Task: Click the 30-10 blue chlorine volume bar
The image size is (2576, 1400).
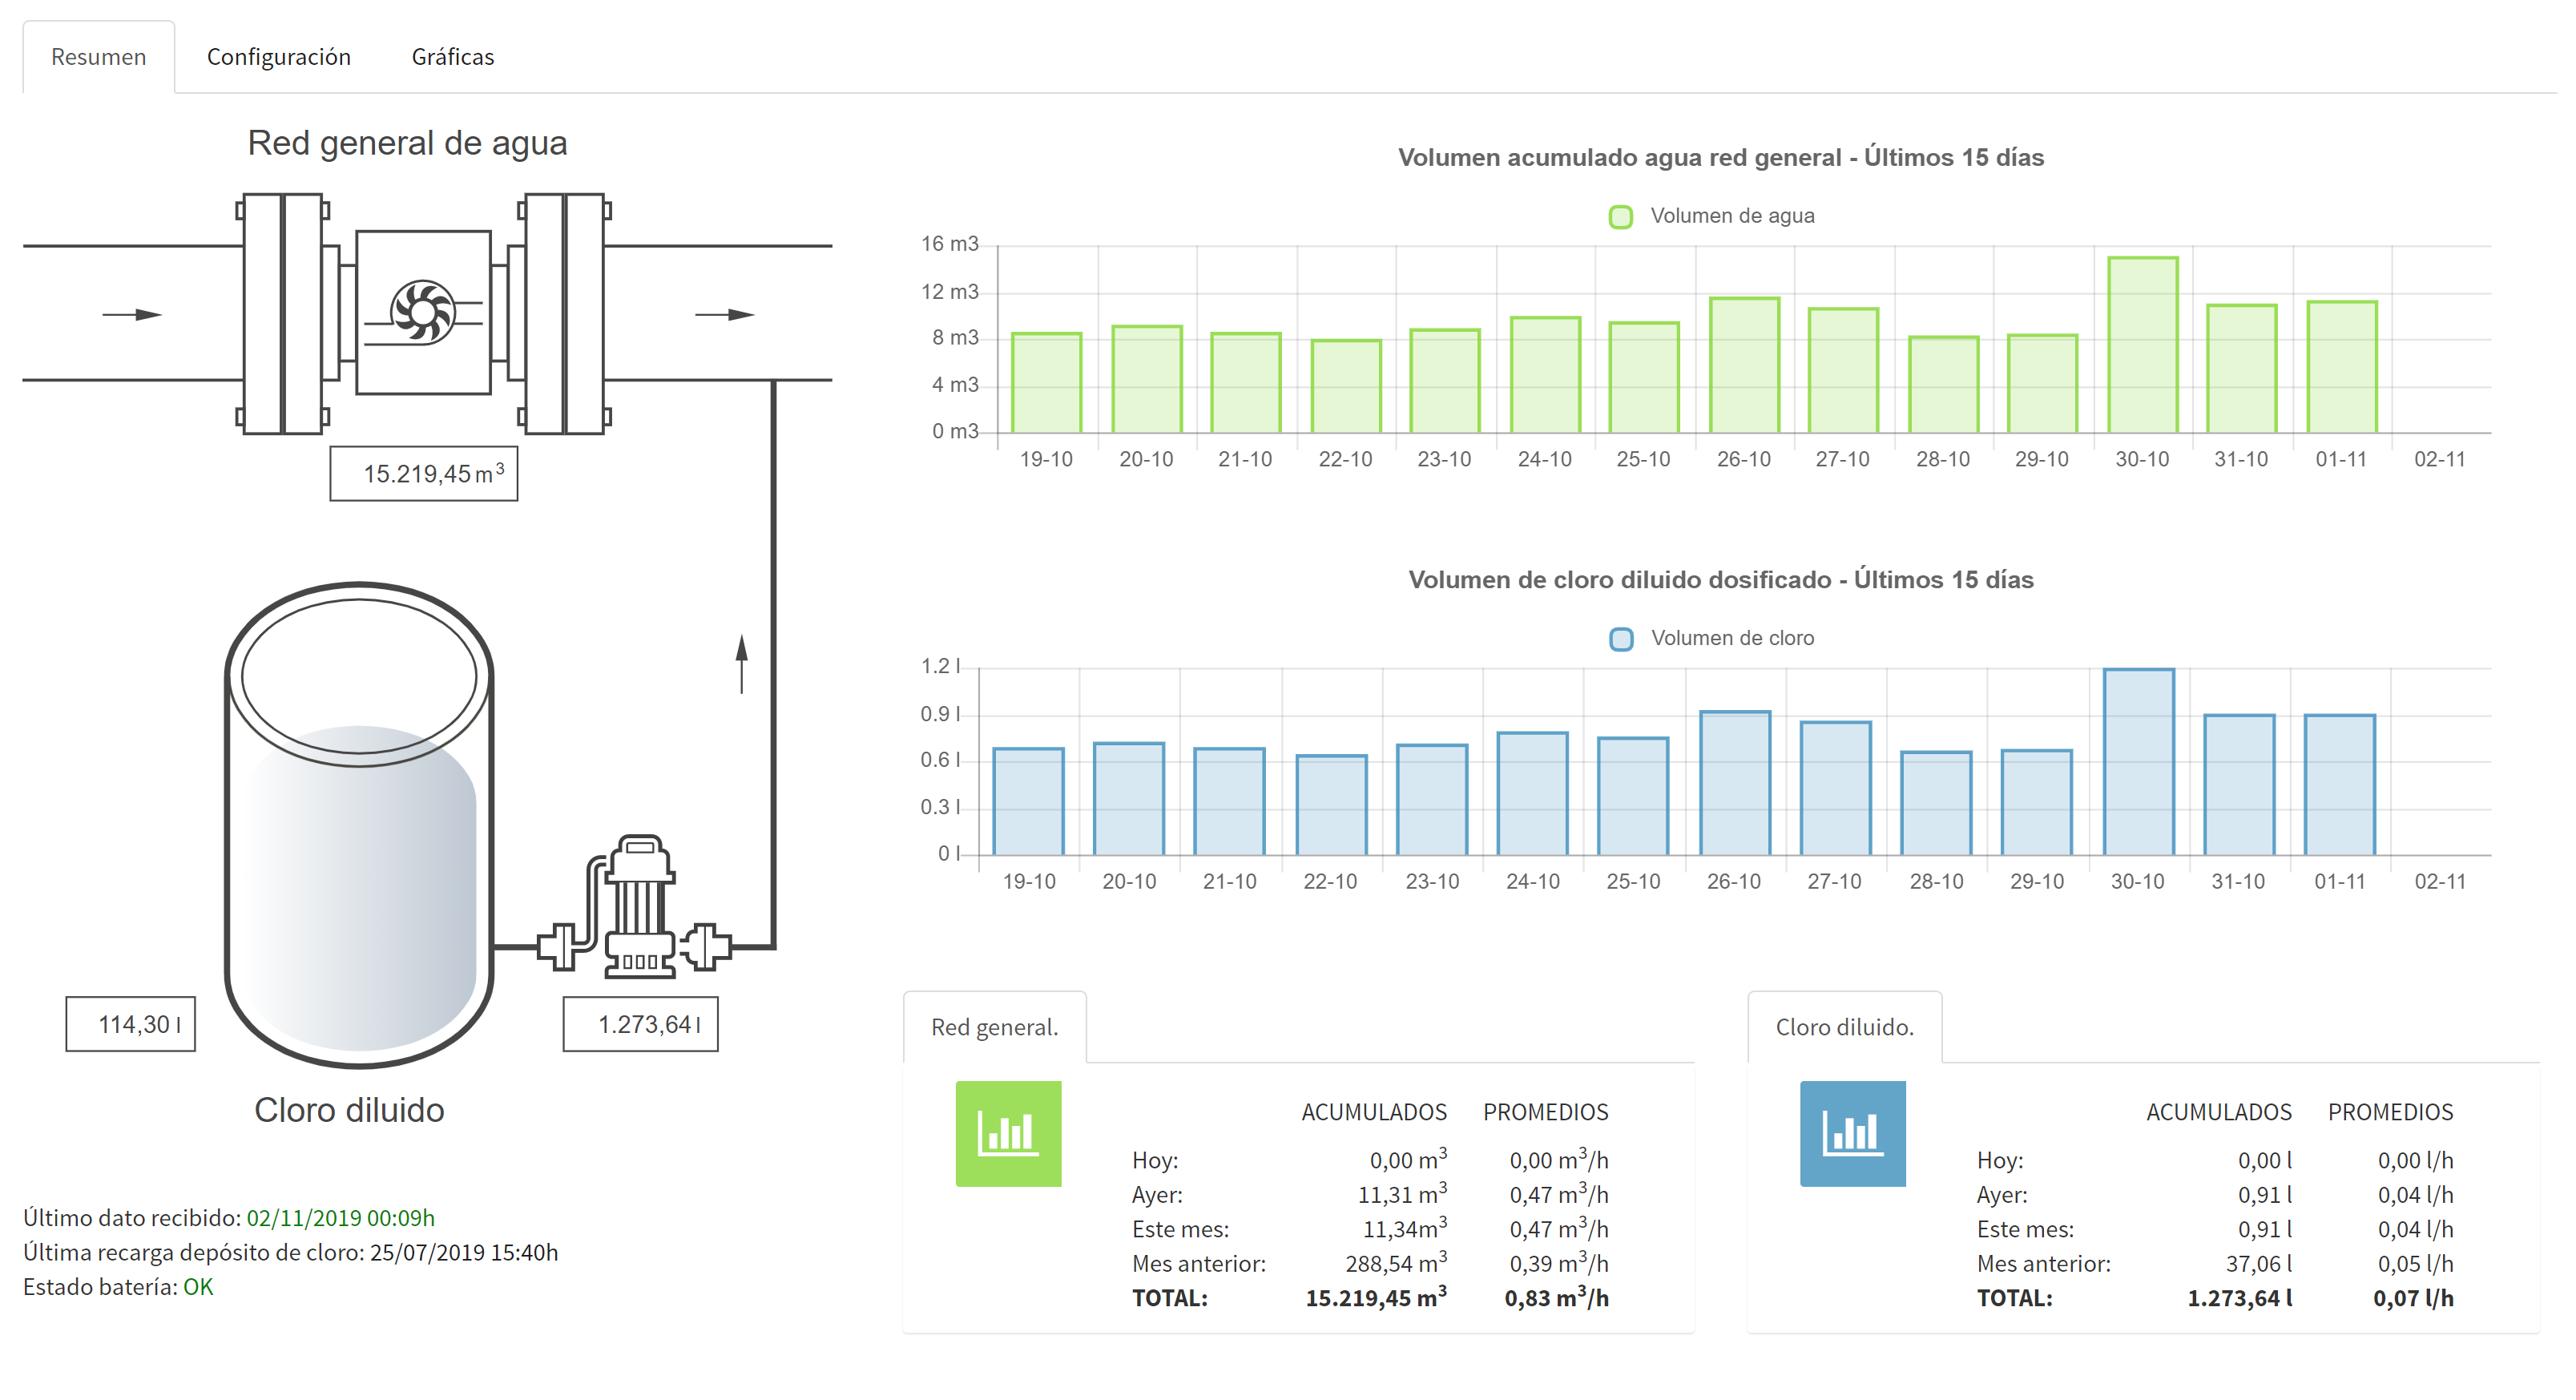Action: click(x=2138, y=762)
